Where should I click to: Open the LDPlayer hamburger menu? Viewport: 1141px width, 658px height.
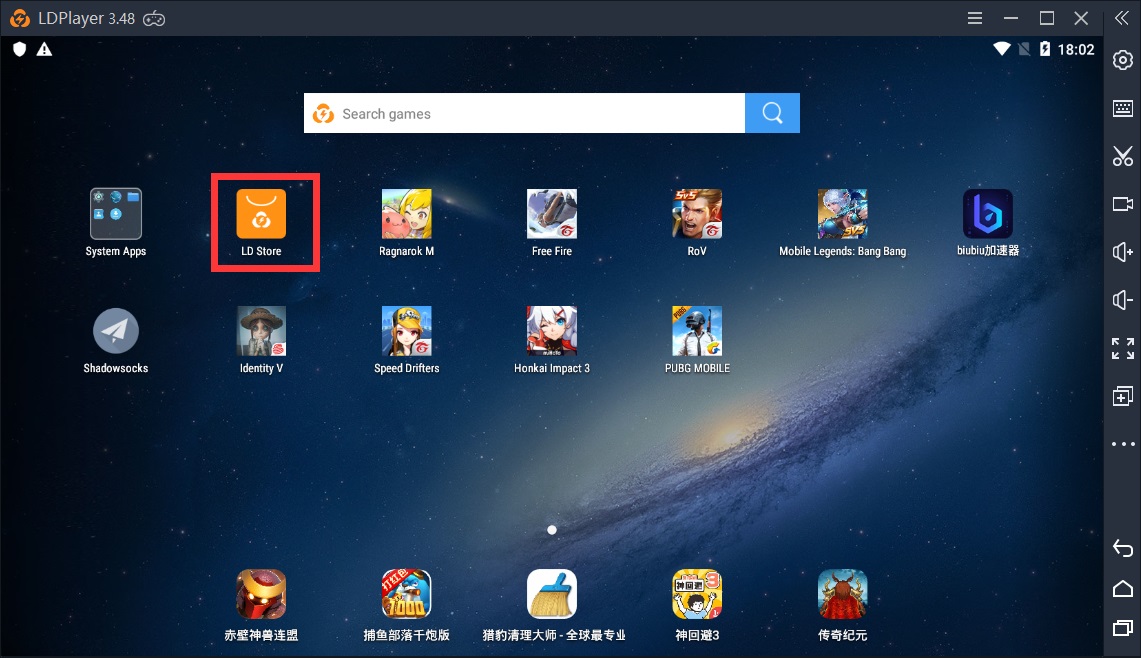point(973,17)
